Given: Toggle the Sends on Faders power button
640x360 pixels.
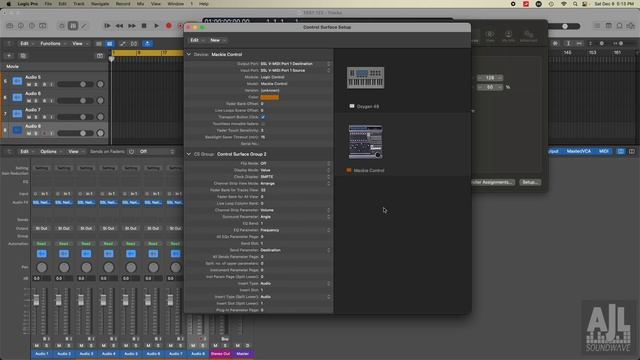Looking at the screenshot, I should pyautogui.click(x=131, y=151).
